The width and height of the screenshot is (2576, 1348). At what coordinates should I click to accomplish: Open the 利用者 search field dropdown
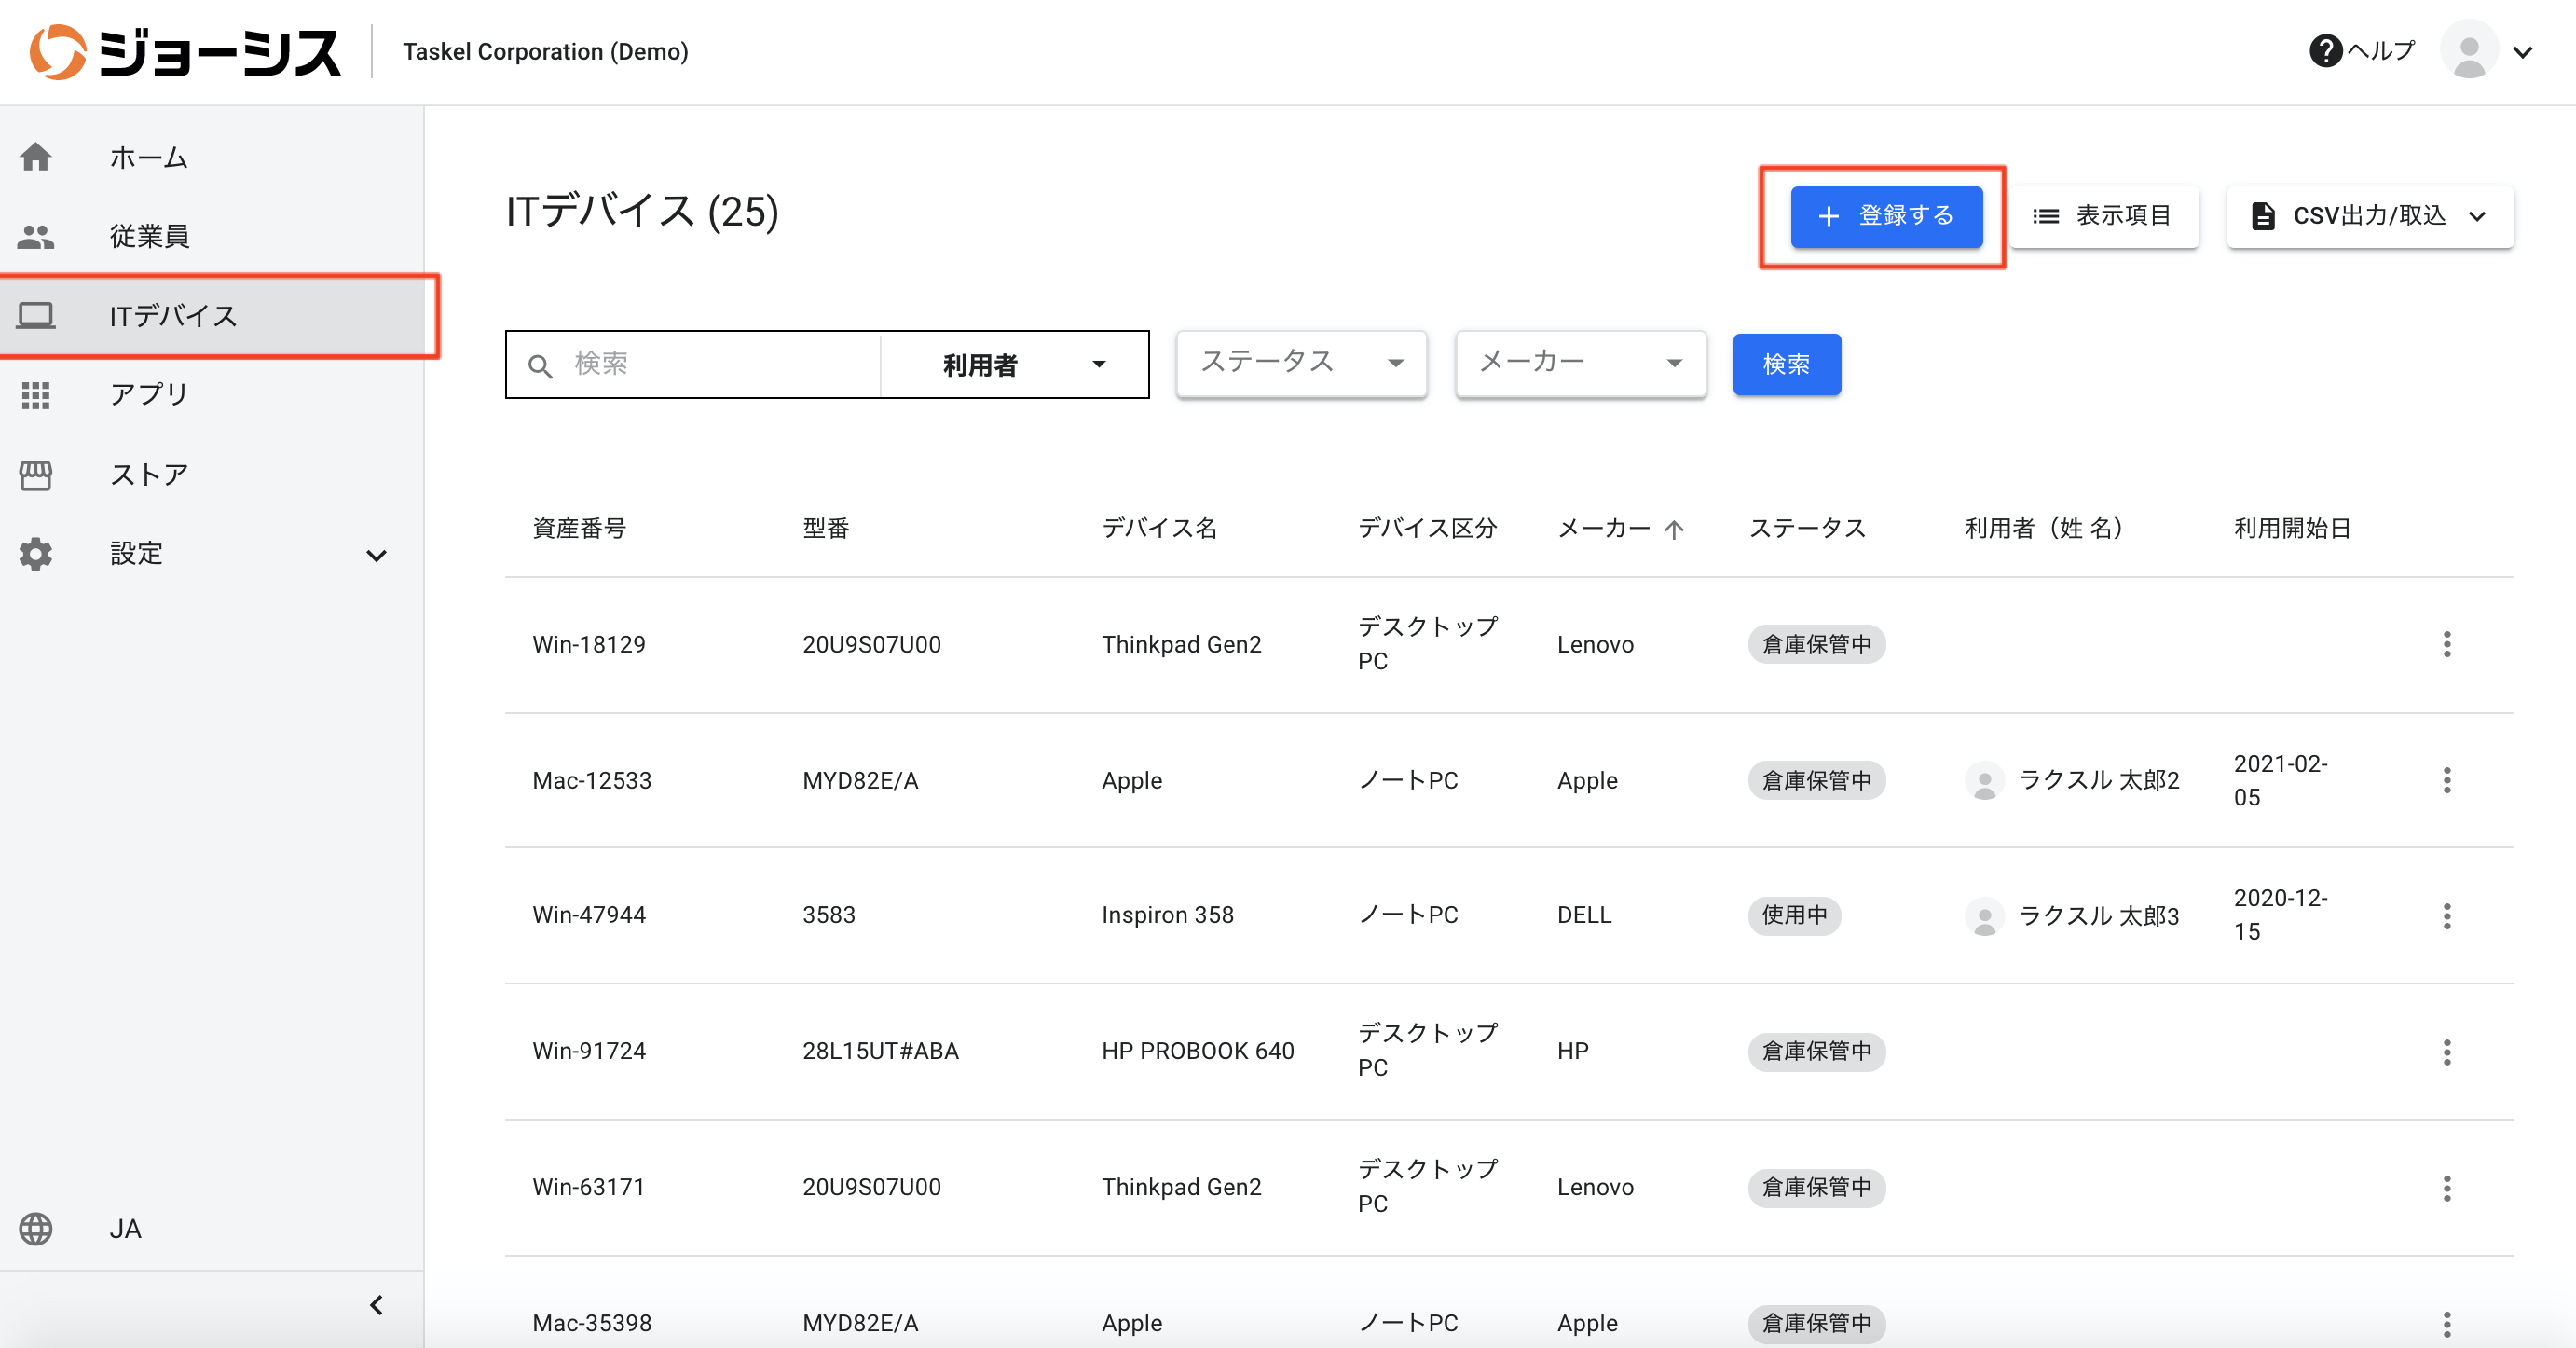pos(1015,365)
